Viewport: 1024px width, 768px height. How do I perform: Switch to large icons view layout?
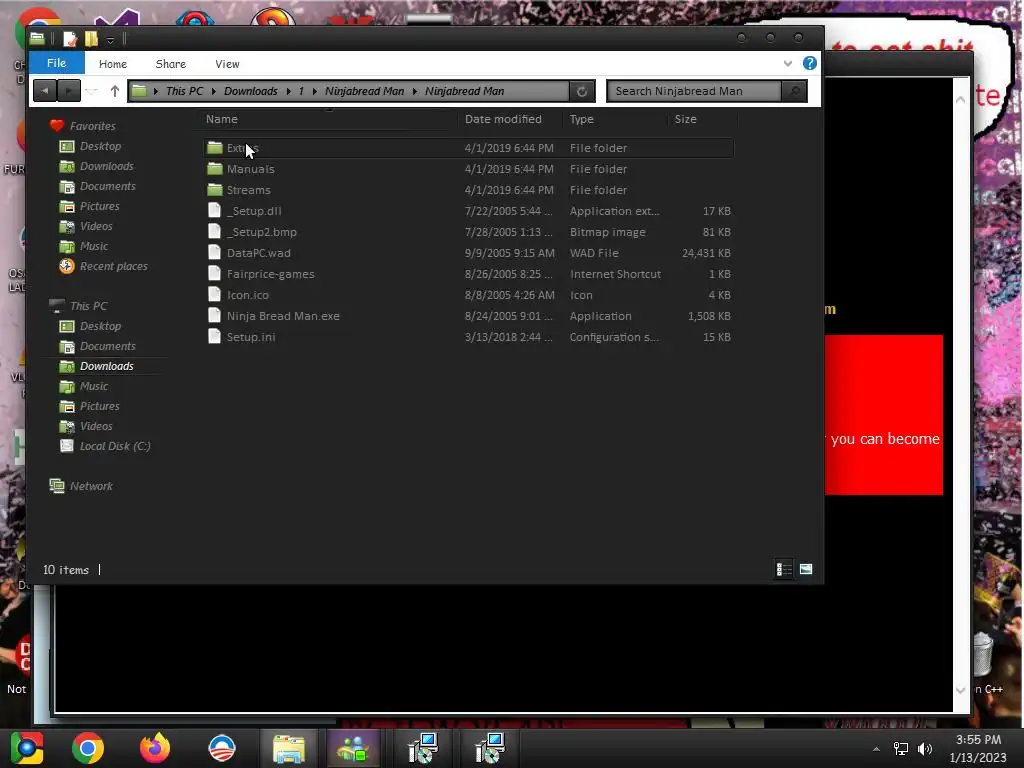pyautogui.click(x=806, y=569)
